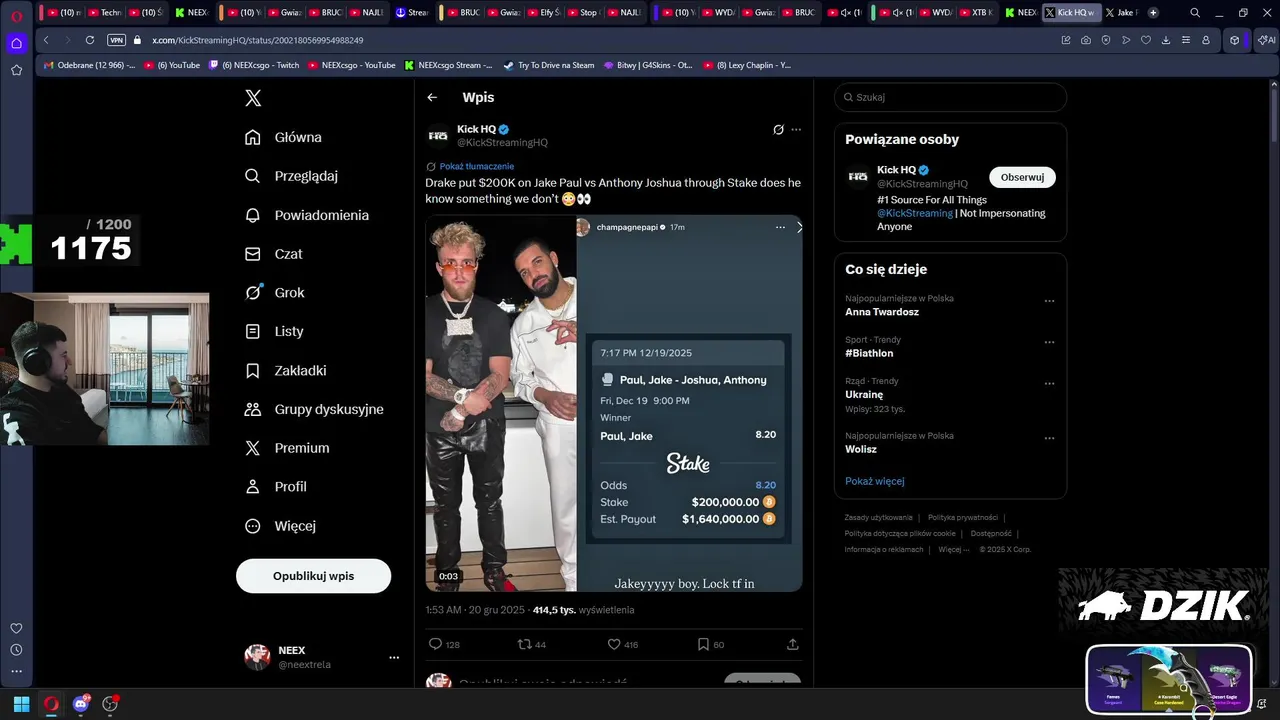Image resolution: width=1280 pixels, height=720 pixels.
Task: Open Wolisz trend options menu
Action: coord(1049,438)
